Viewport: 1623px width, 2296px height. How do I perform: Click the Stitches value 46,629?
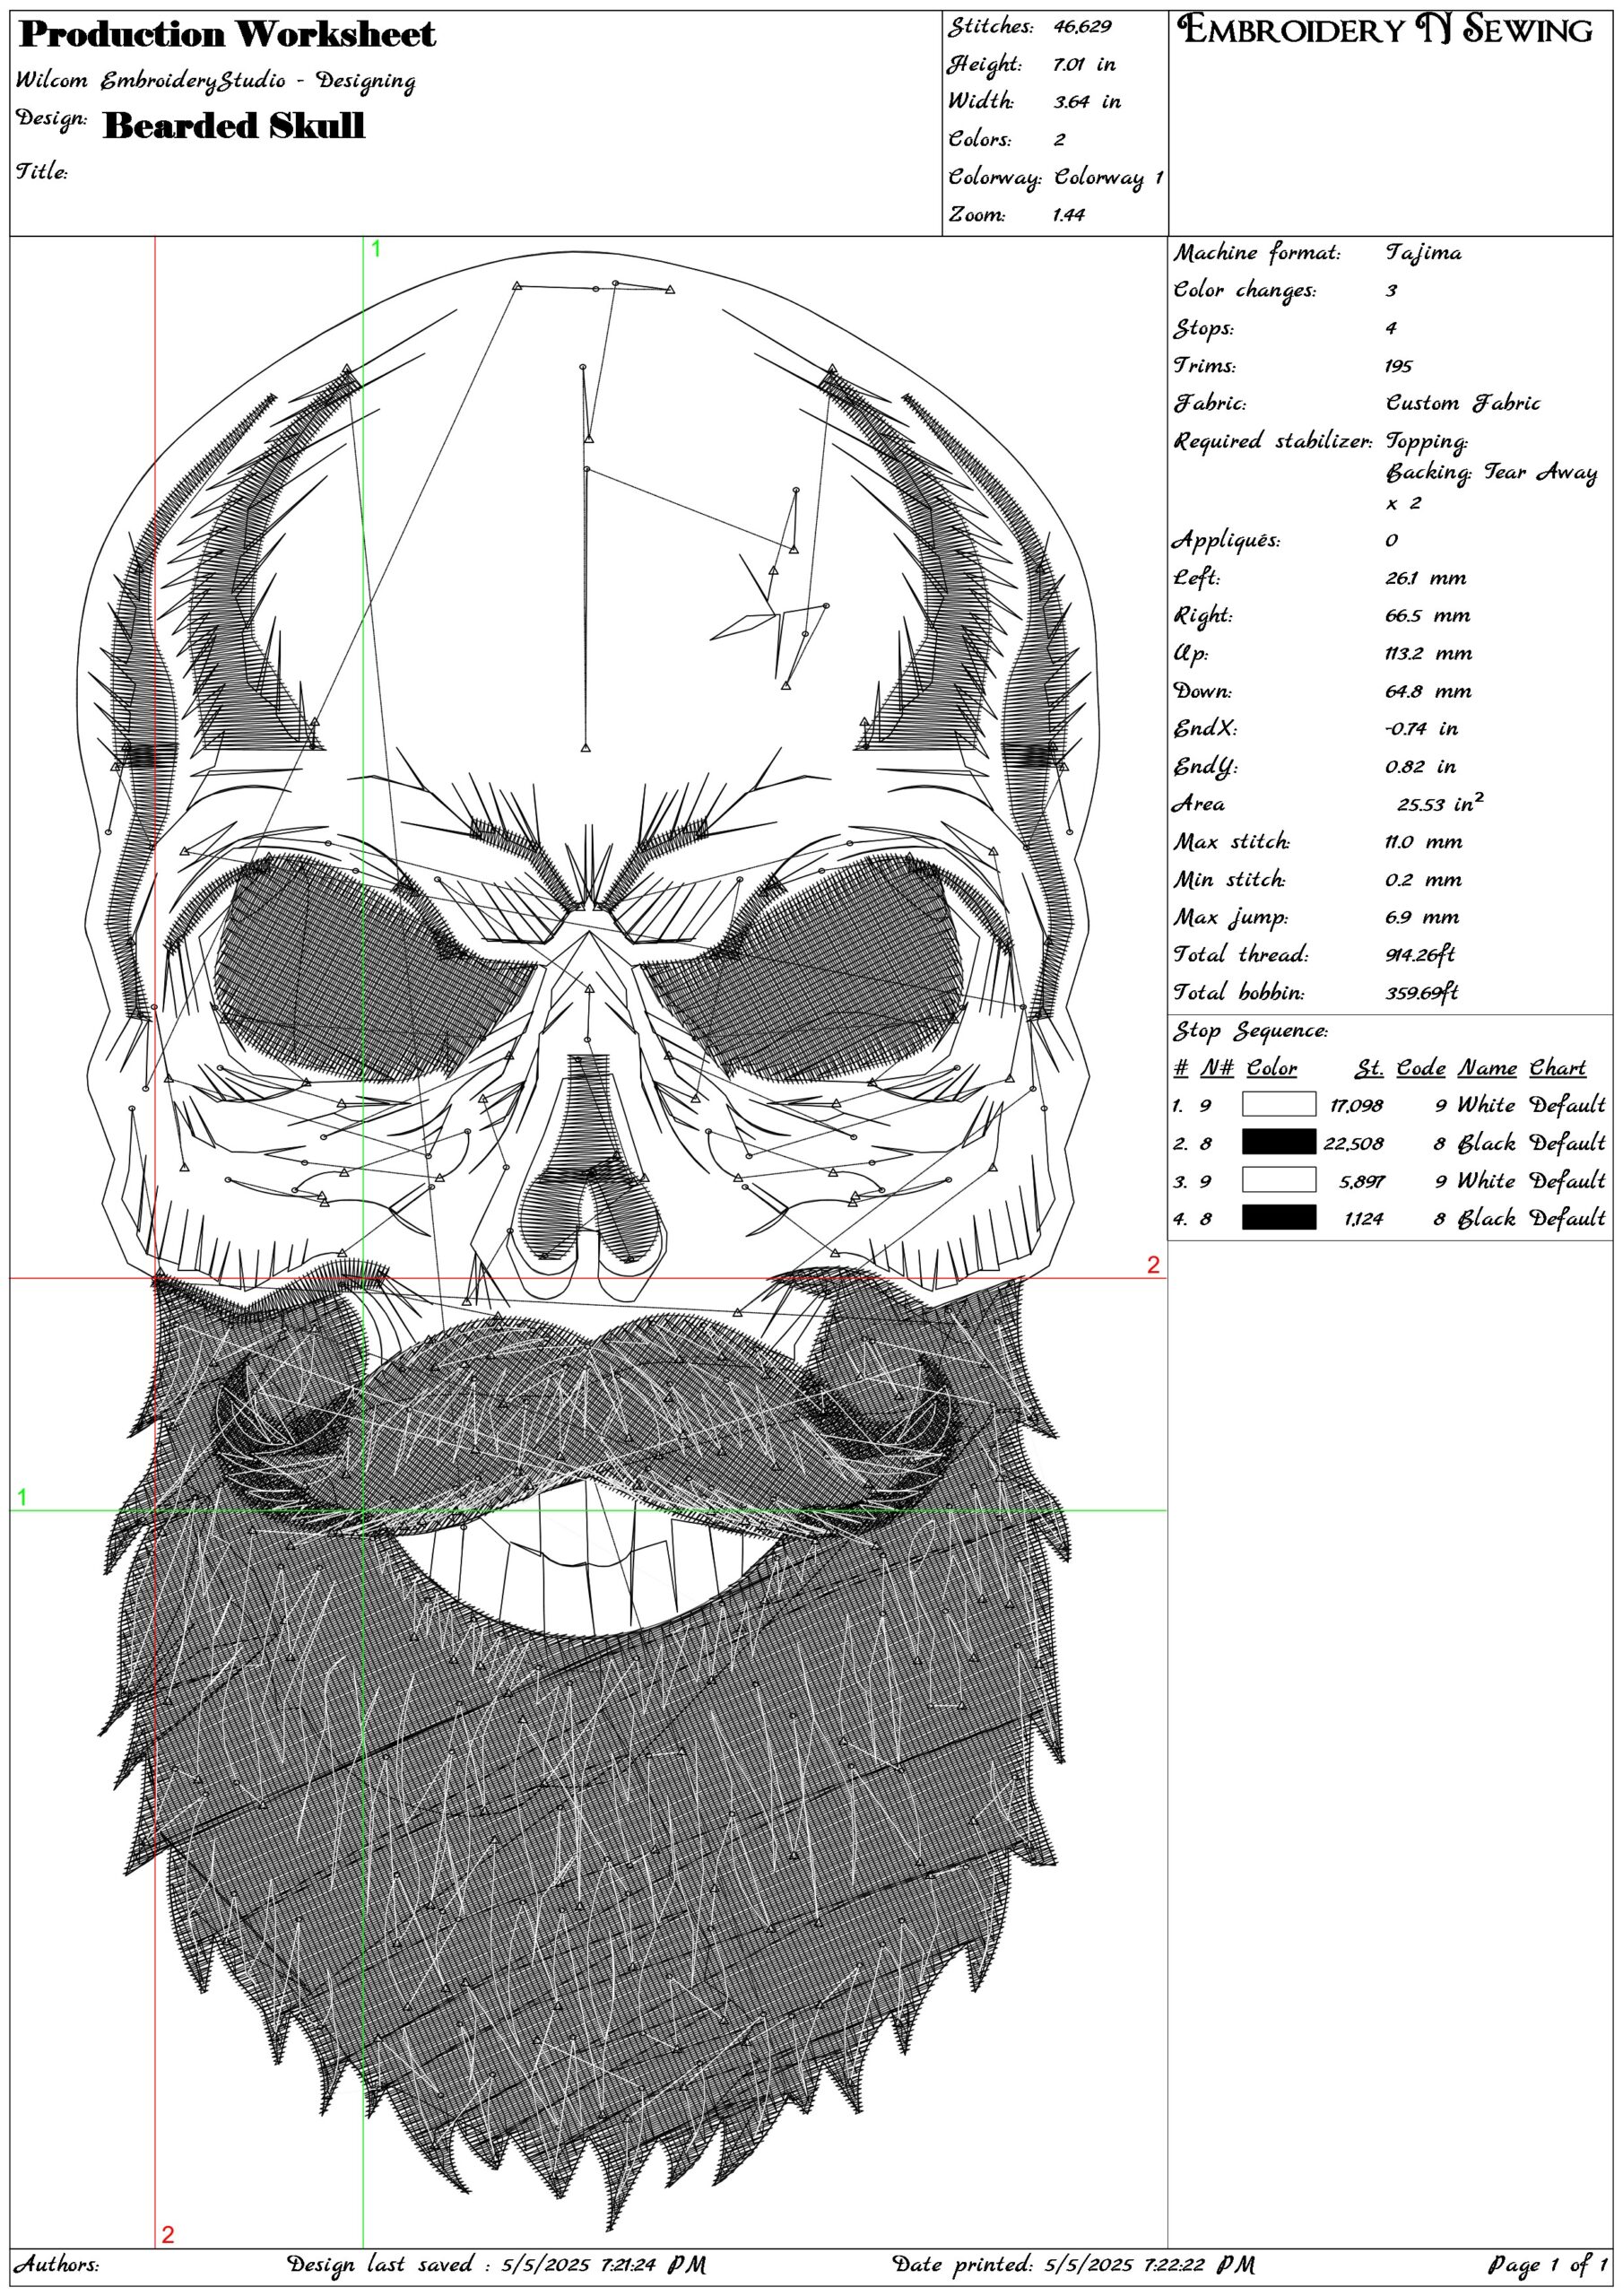pyautogui.click(x=1082, y=26)
